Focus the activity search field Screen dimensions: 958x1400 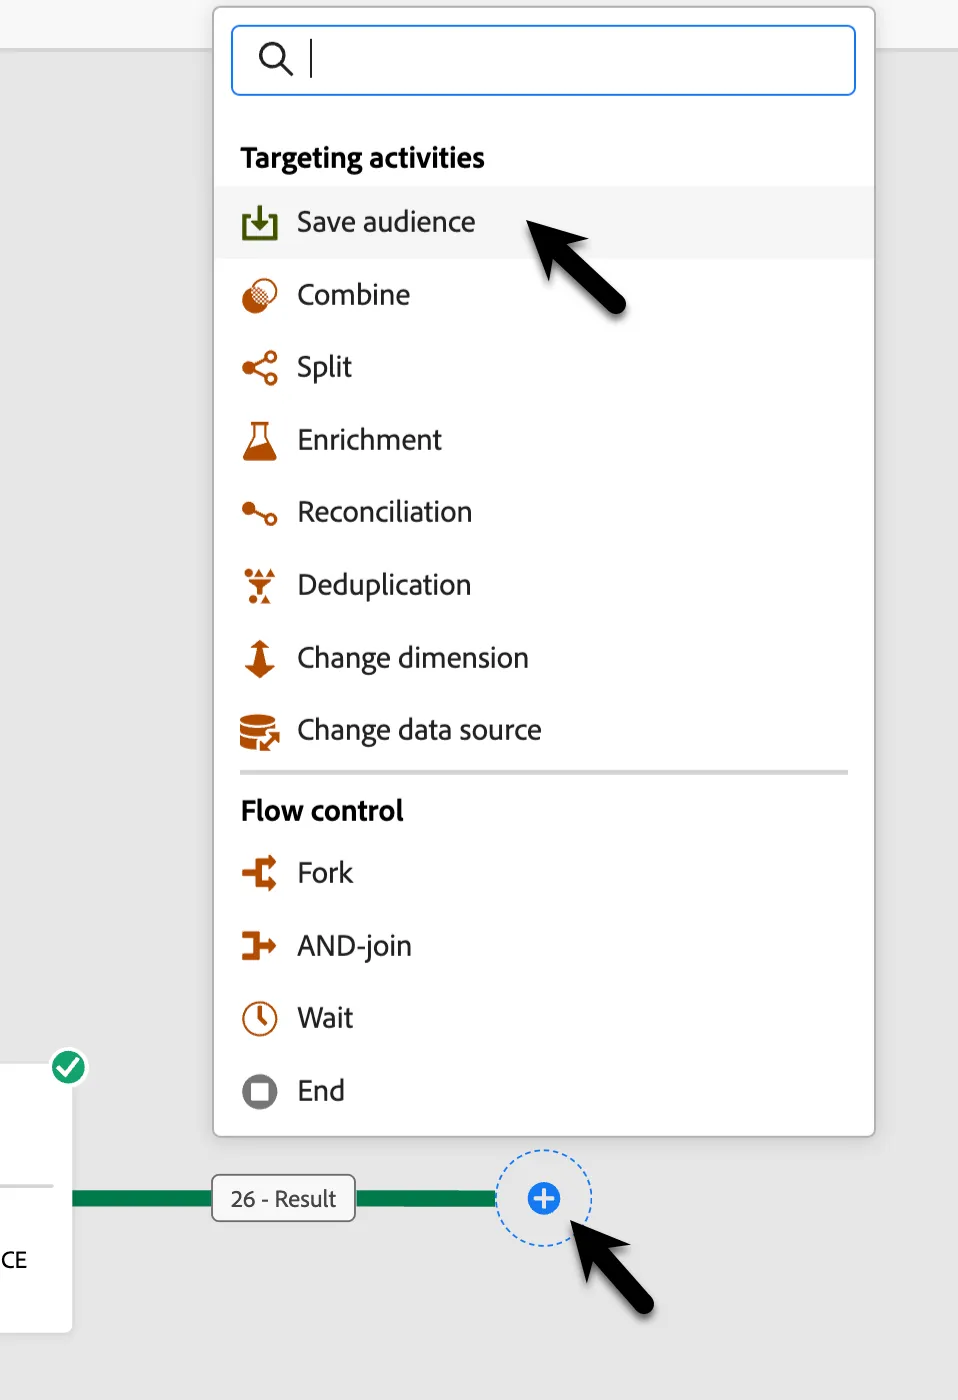point(543,60)
